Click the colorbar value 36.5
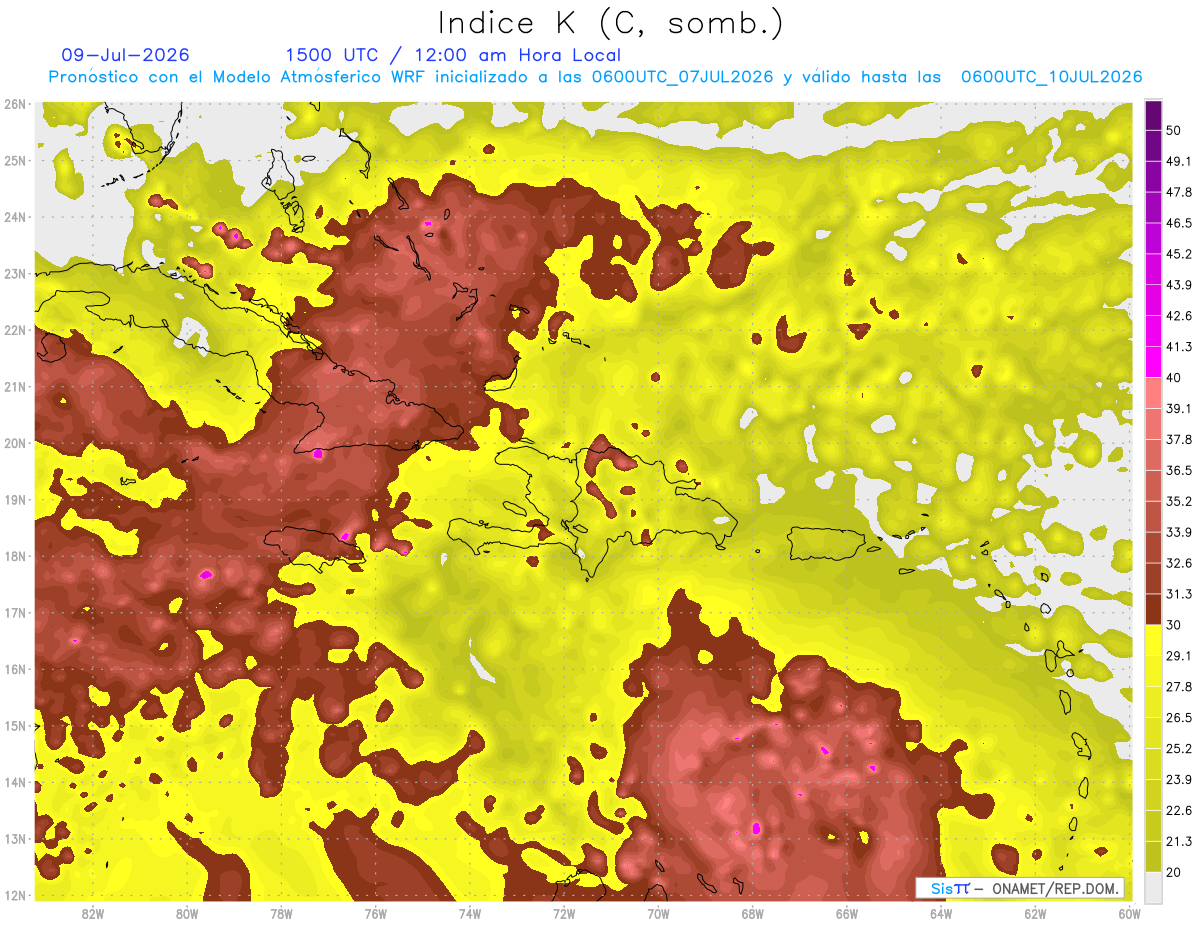The width and height of the screenshot is (1200, 927). tap(1179, 470)
